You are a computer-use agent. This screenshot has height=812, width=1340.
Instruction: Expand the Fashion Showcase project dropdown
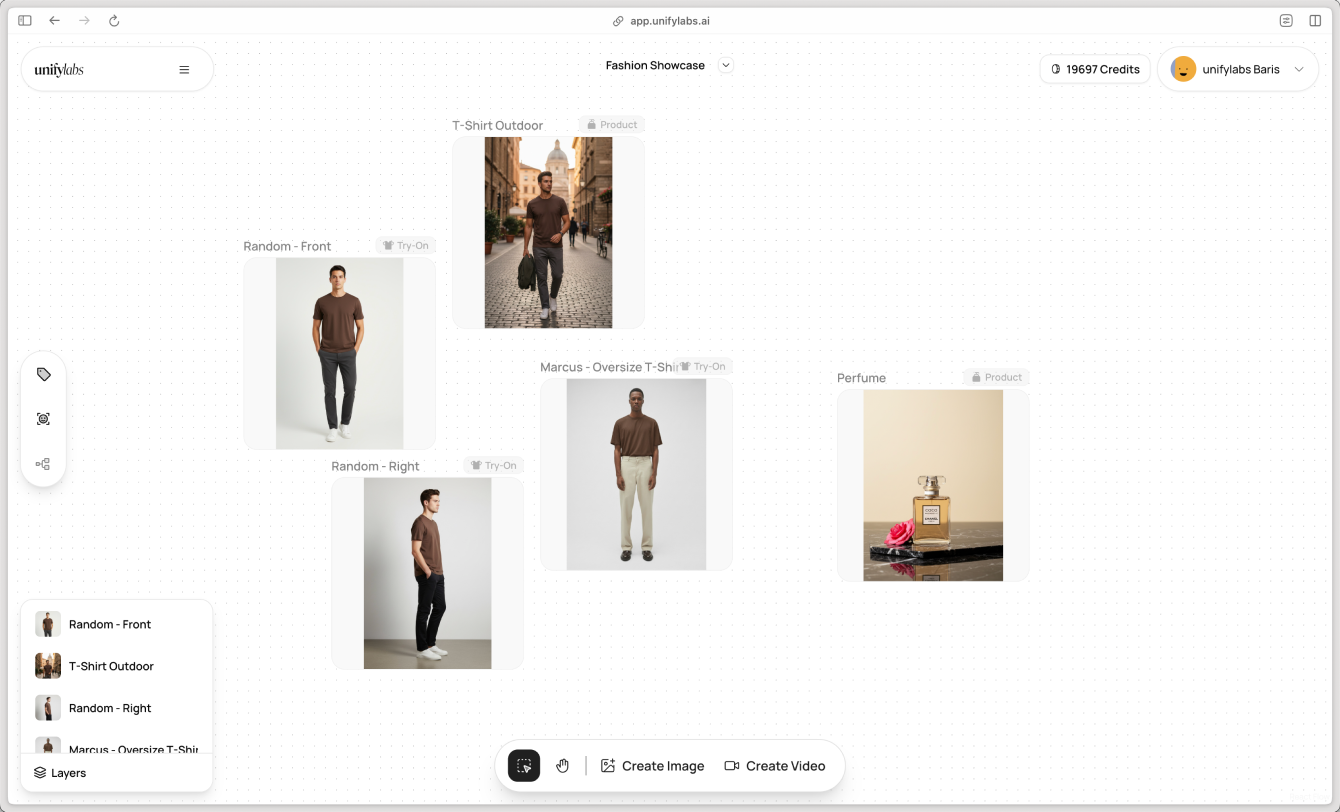pos(727,66)
